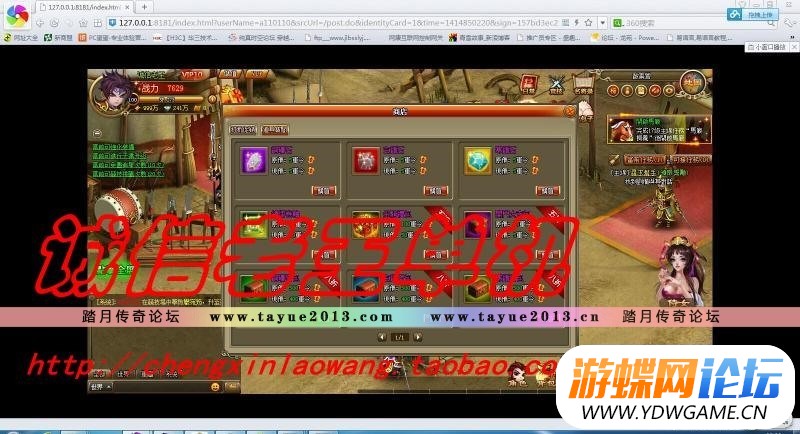Open the second task-tracker tab on right
800x434 pixels.
coord(691,160)
